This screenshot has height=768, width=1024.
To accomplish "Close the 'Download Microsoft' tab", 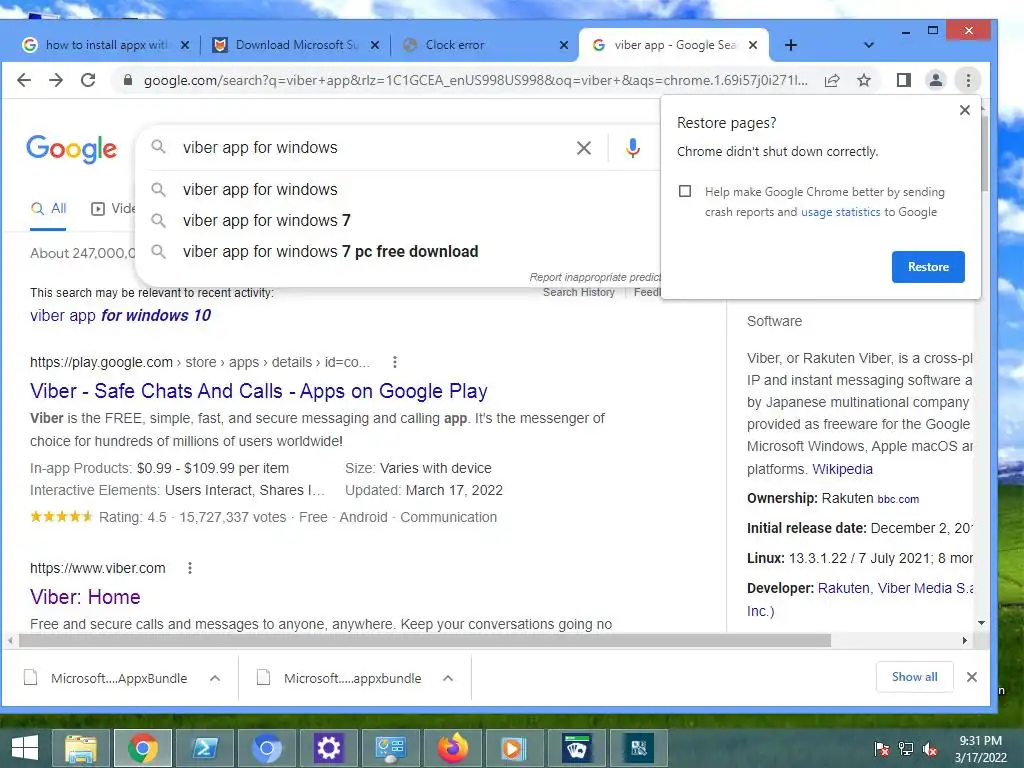I will 375,45.
